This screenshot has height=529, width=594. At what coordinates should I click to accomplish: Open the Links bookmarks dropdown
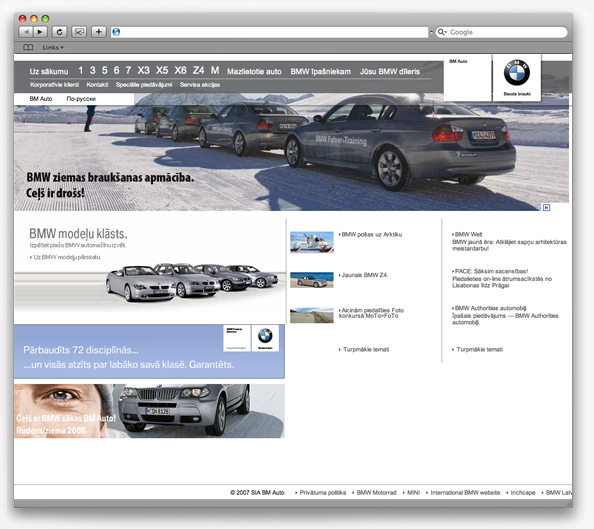point(53,47)
